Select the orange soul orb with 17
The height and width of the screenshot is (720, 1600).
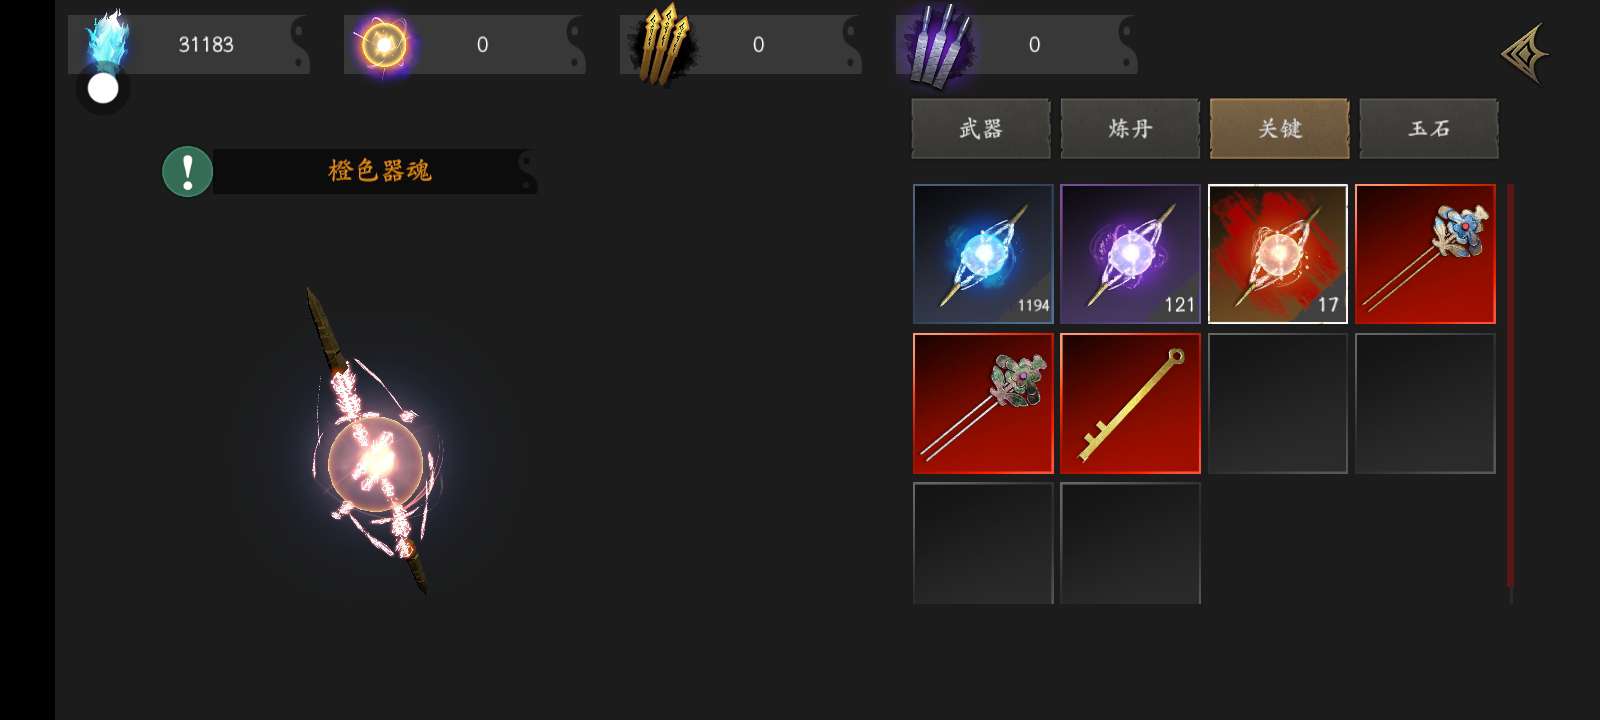pos(1278,254)
